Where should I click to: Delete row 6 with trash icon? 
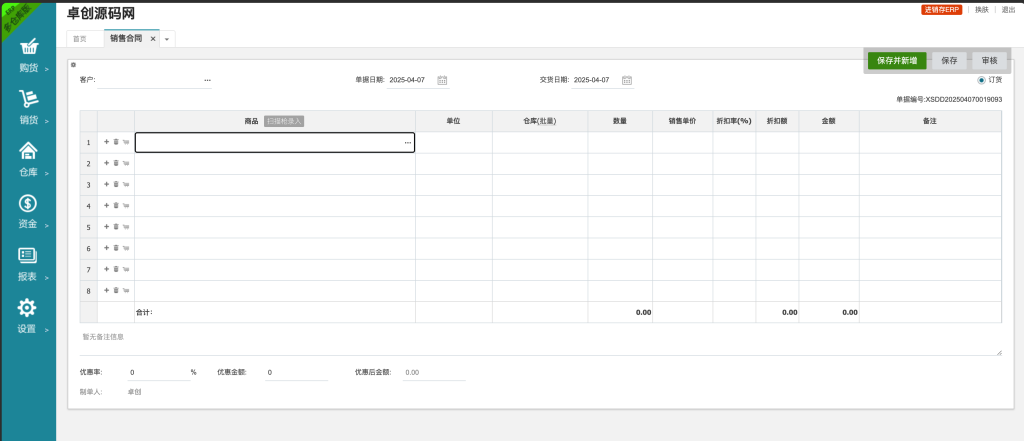[x=116, y=248]
